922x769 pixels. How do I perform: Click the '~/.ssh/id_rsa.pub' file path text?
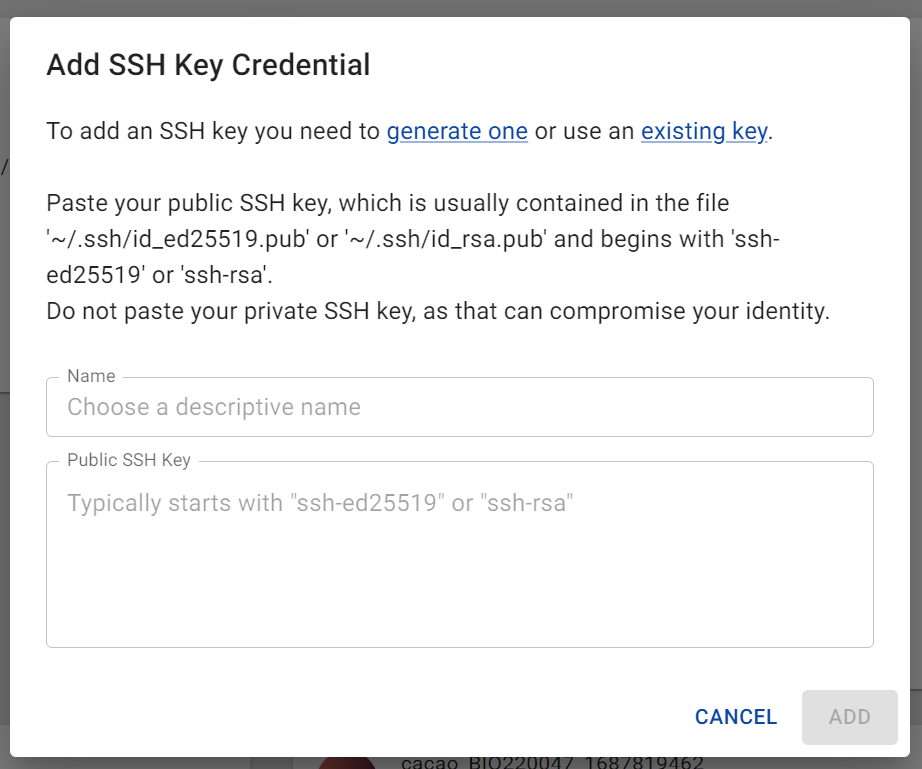pyautogui.click(x=446, y=239)
